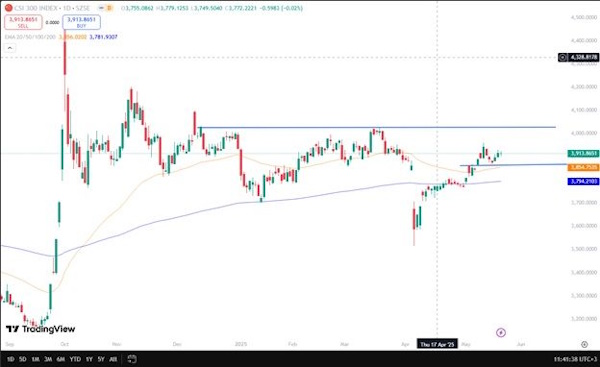Open the go-to-date calendar icon

point(132,359)
